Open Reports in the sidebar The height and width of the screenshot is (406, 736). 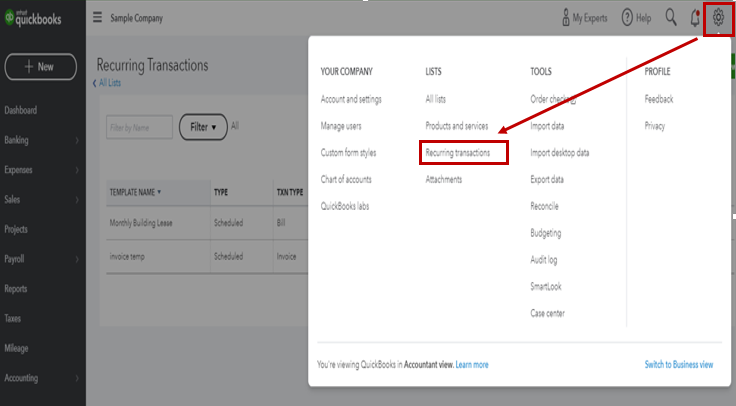click(x=15, y=289)
